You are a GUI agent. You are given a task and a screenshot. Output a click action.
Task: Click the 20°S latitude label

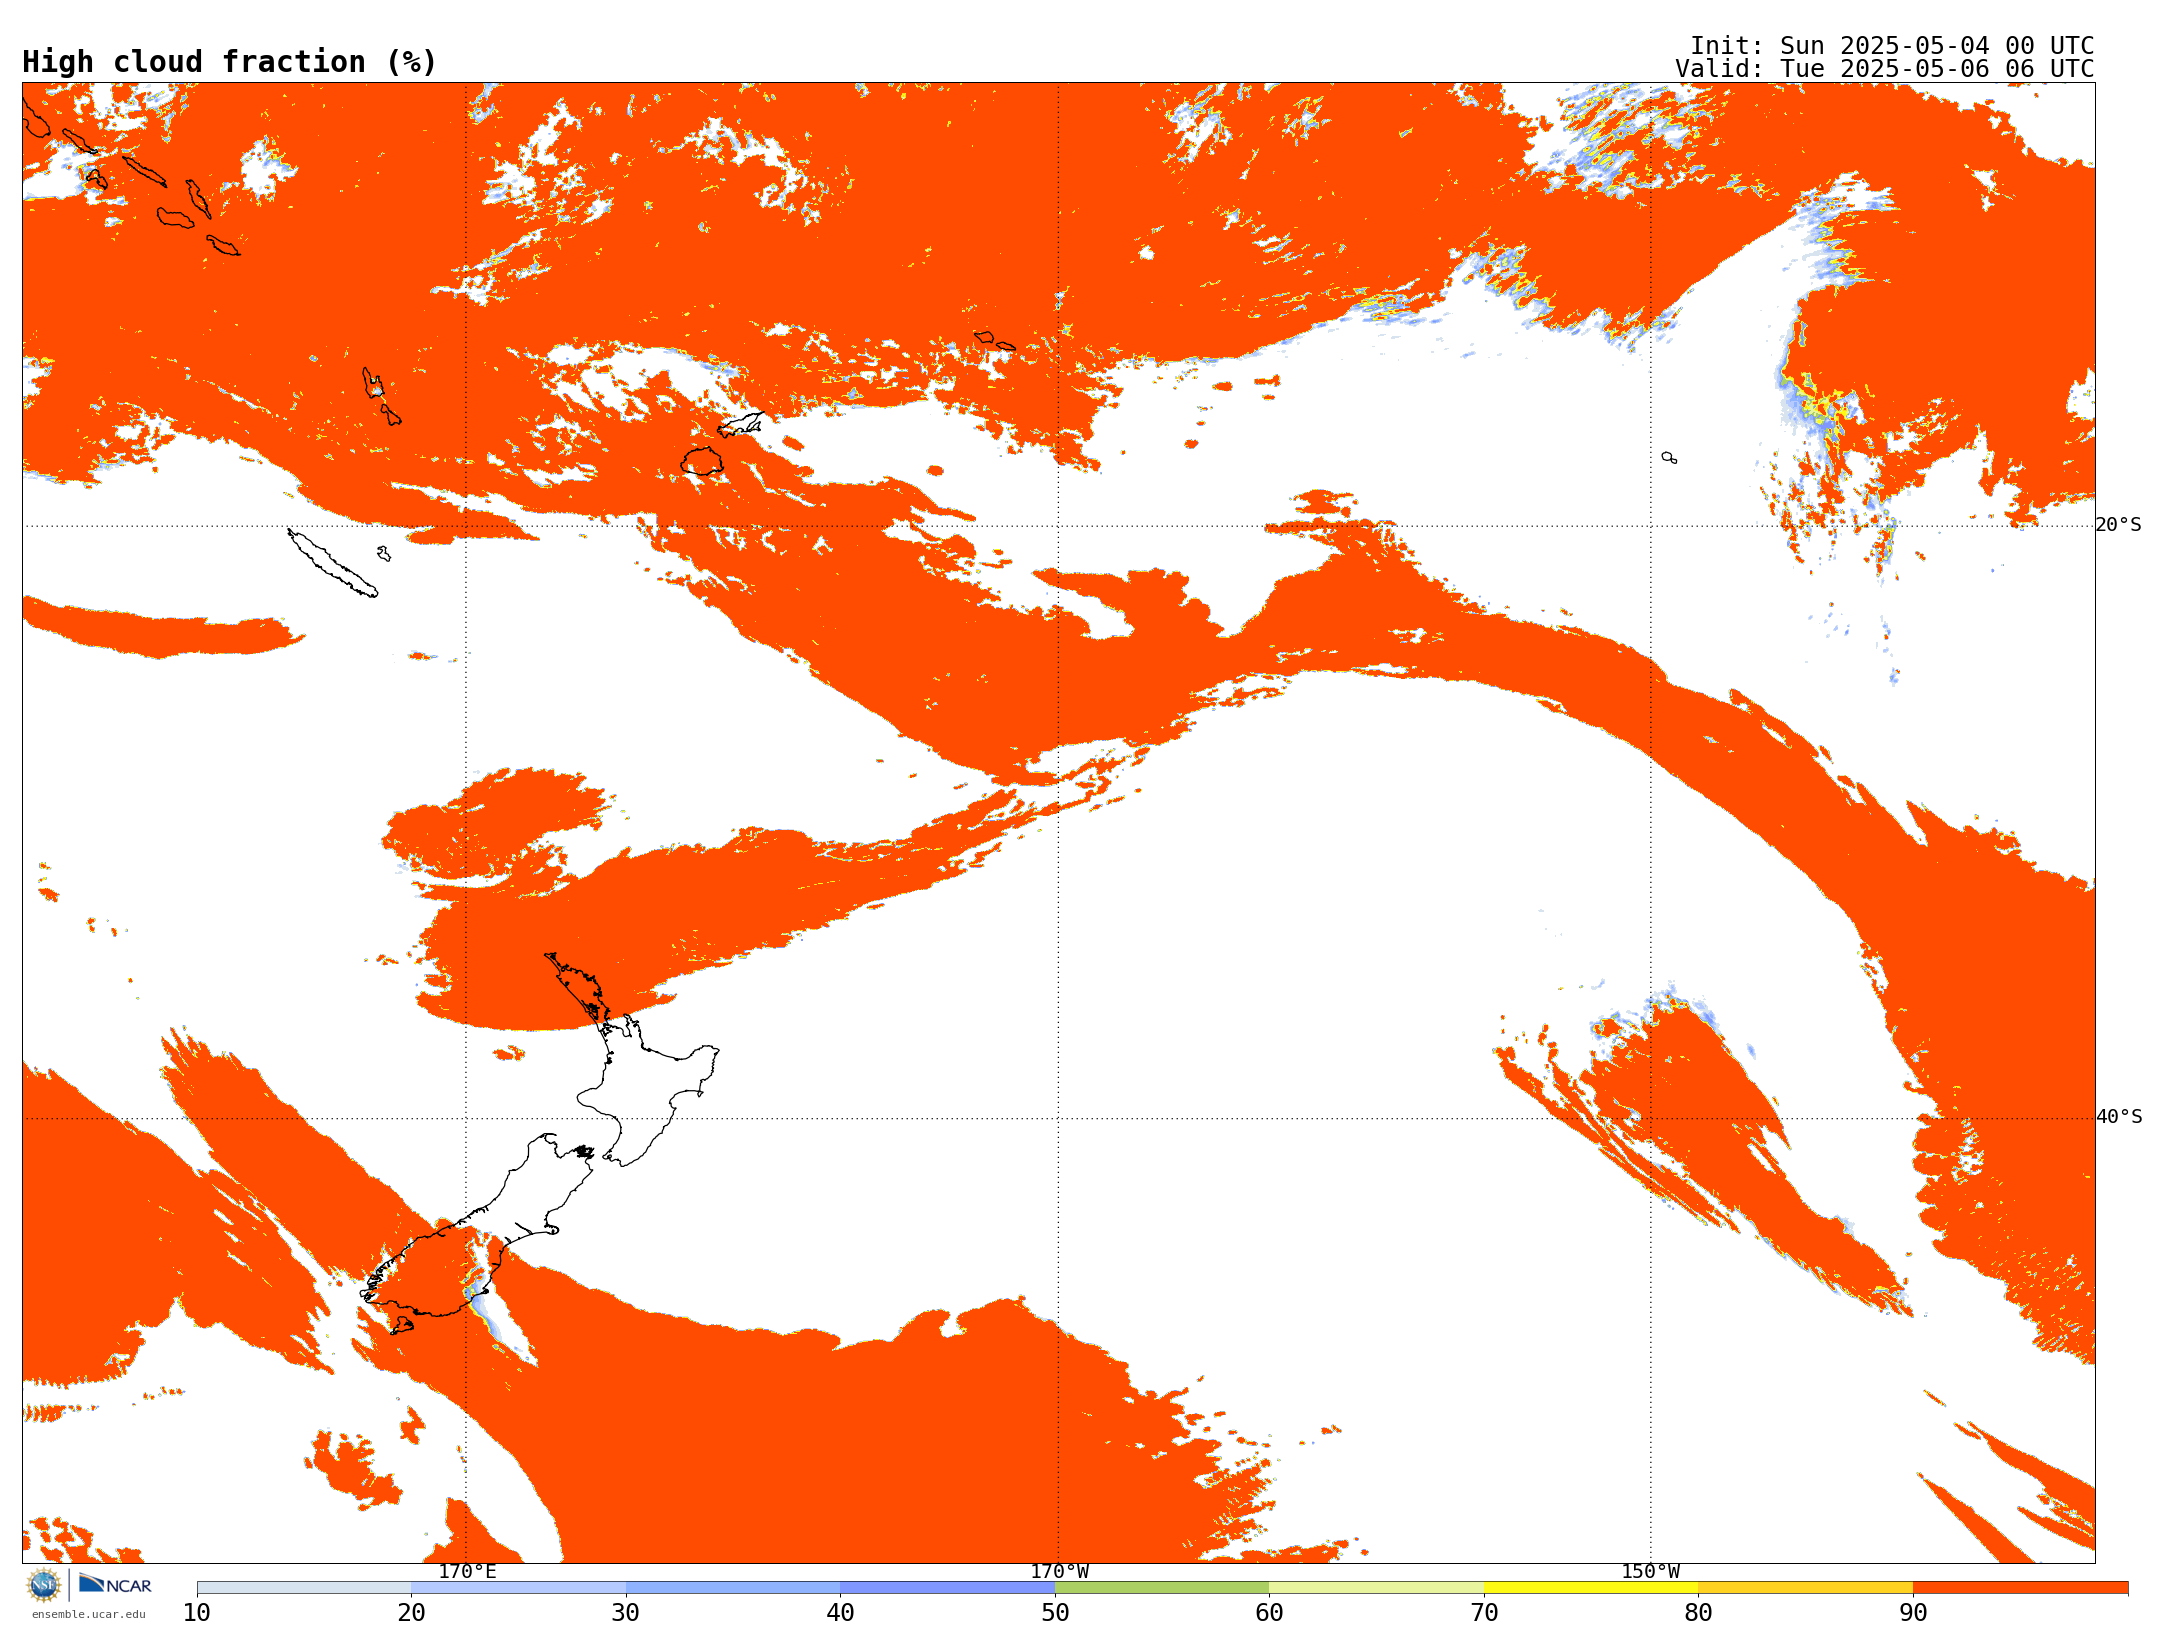point(2118,525)
